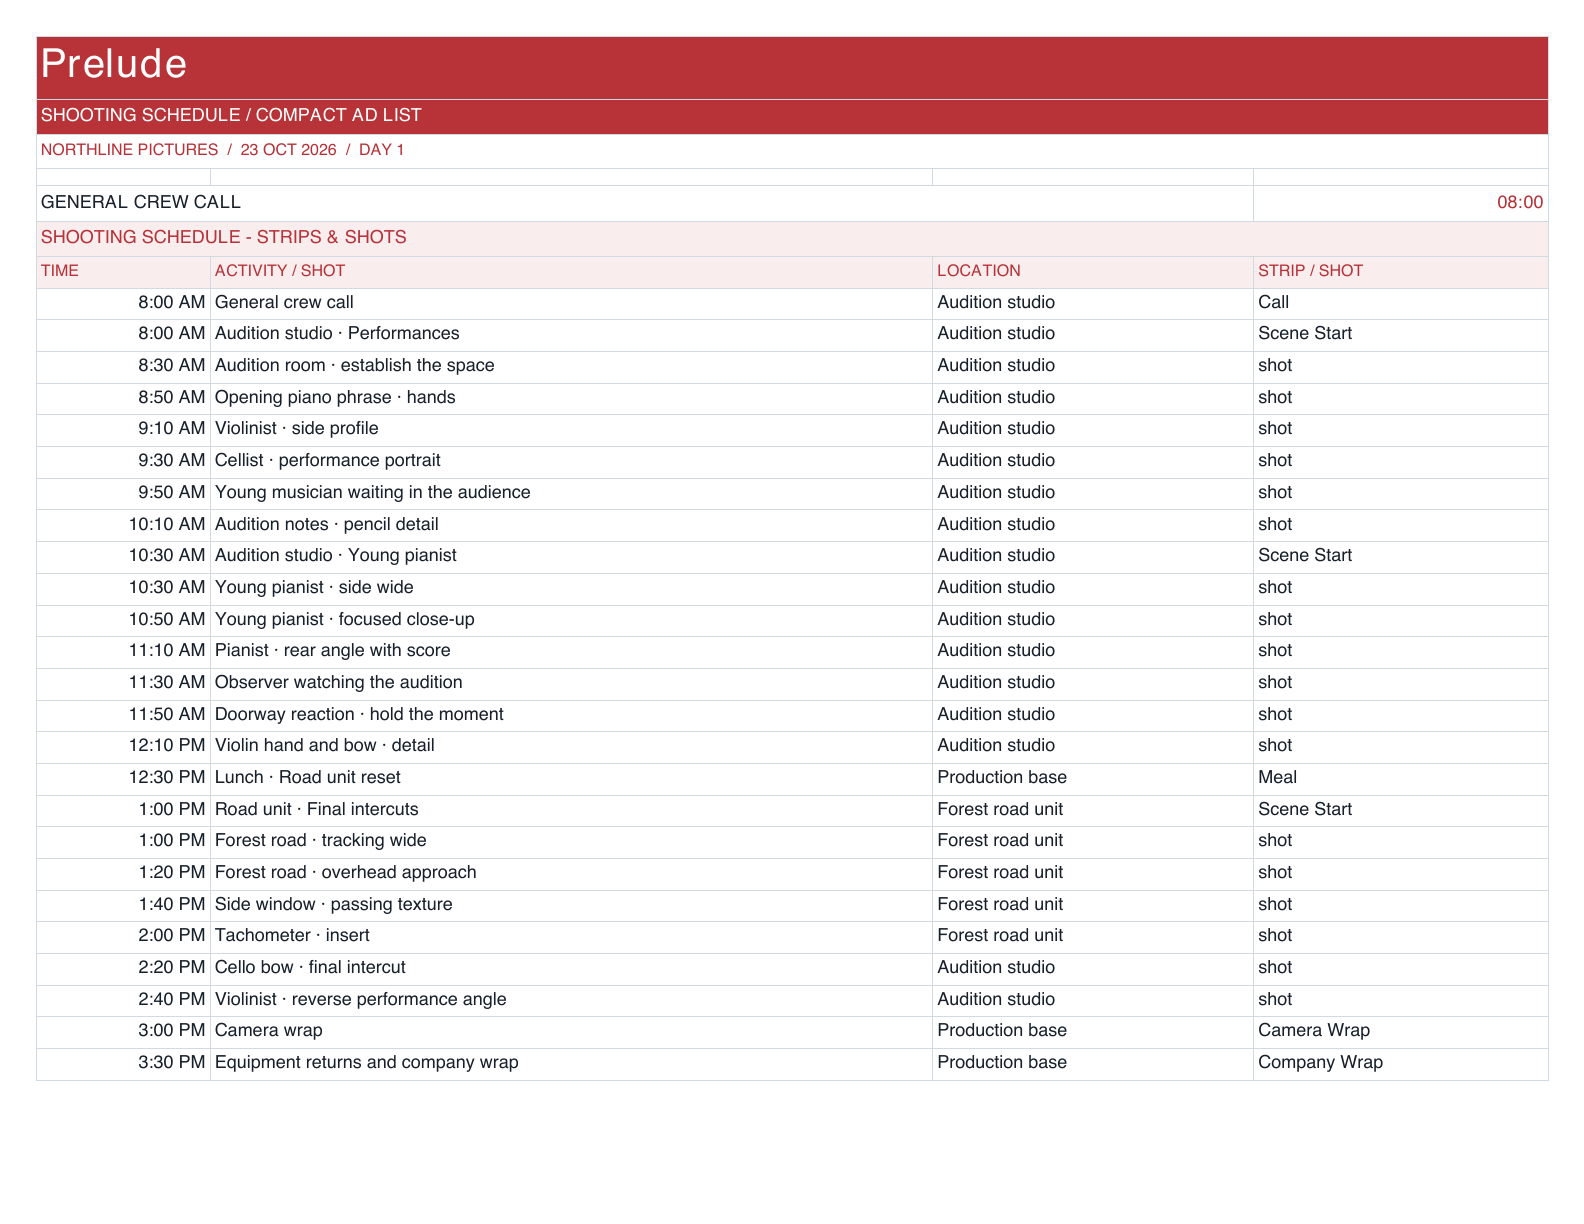The width and height of the screenshot is (1584, 1224).
Task: Click the ACTIVITY / SHOT column header
Action: tap(571, 272)
